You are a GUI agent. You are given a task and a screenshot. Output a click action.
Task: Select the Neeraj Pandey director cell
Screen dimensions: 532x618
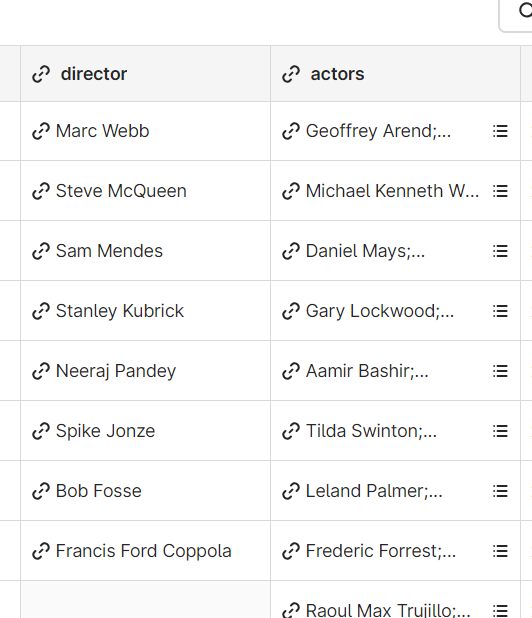[x=145, y=371]
